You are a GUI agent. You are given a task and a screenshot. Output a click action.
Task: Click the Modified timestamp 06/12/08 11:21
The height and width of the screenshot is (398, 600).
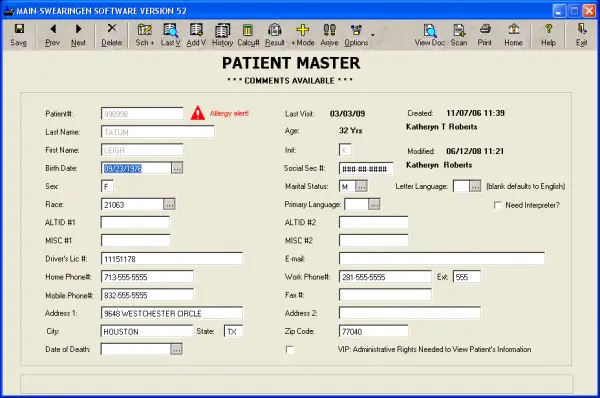coord(475,151)
